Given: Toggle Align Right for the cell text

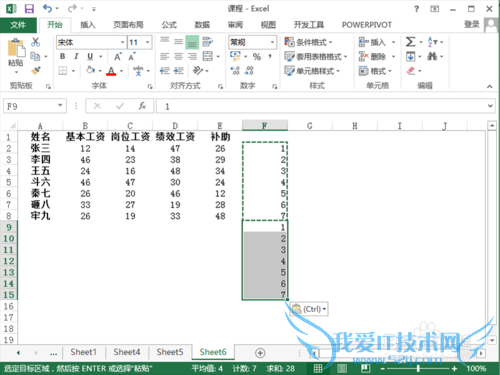Looking at the screenshot, I should pos(192,56).
